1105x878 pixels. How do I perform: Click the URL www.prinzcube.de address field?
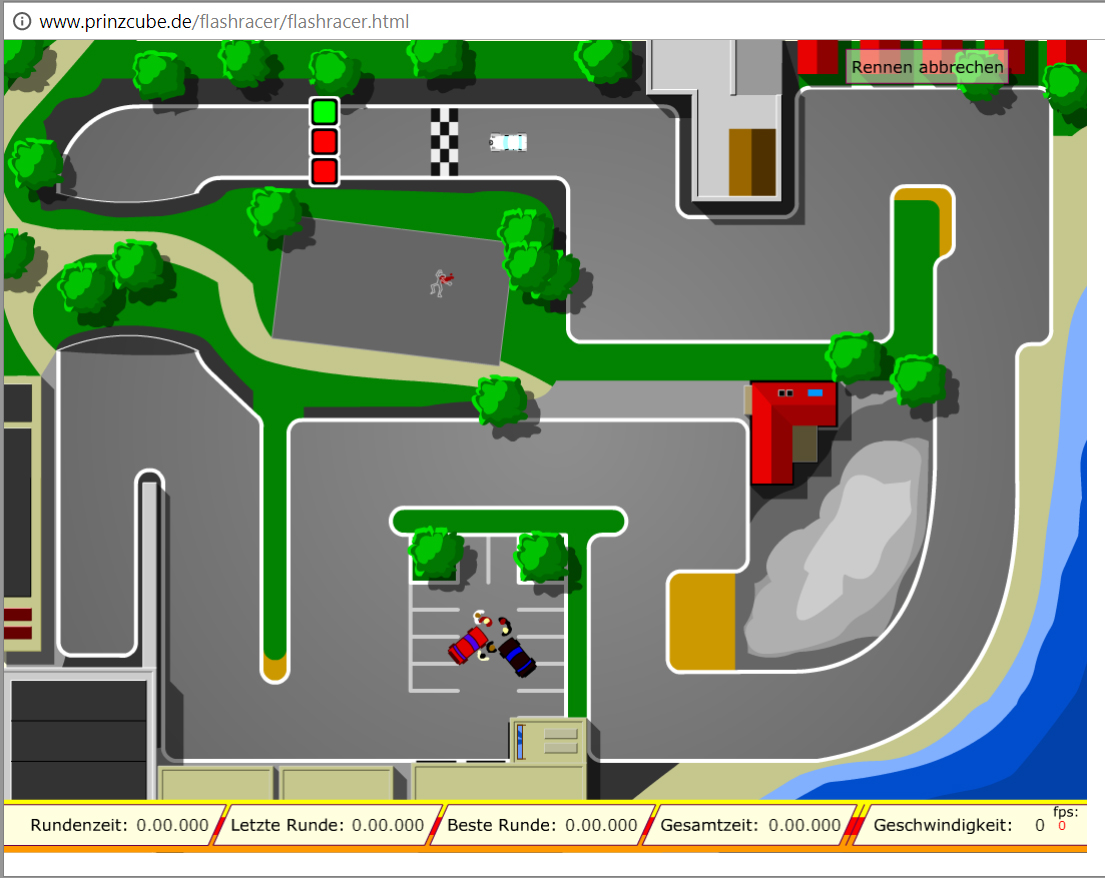coord(224,22)
